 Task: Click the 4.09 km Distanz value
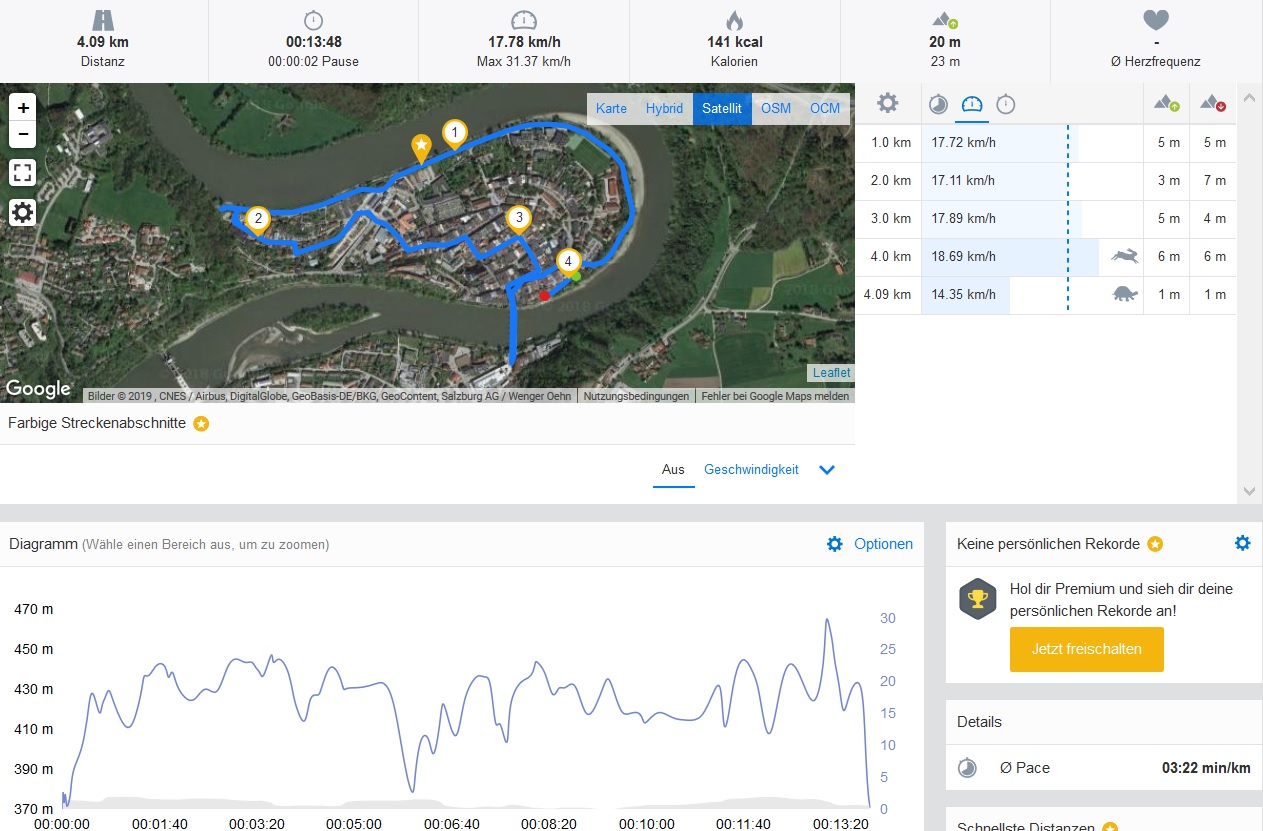point(103,42)
